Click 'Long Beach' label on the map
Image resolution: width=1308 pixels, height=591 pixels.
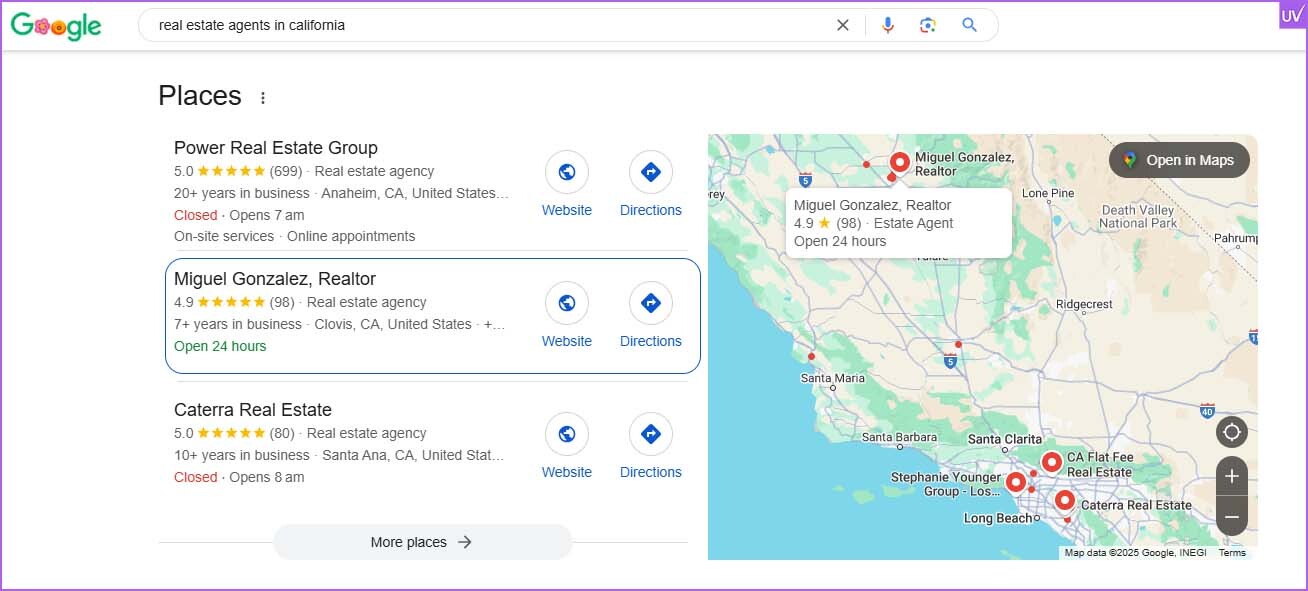pos(997,518)
